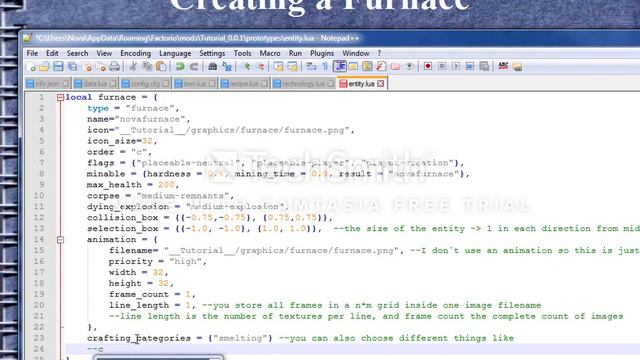Viewport: 640px width, 360px height.
Task: Click the "novafurnace" name string on line 3
Action: 150,119
